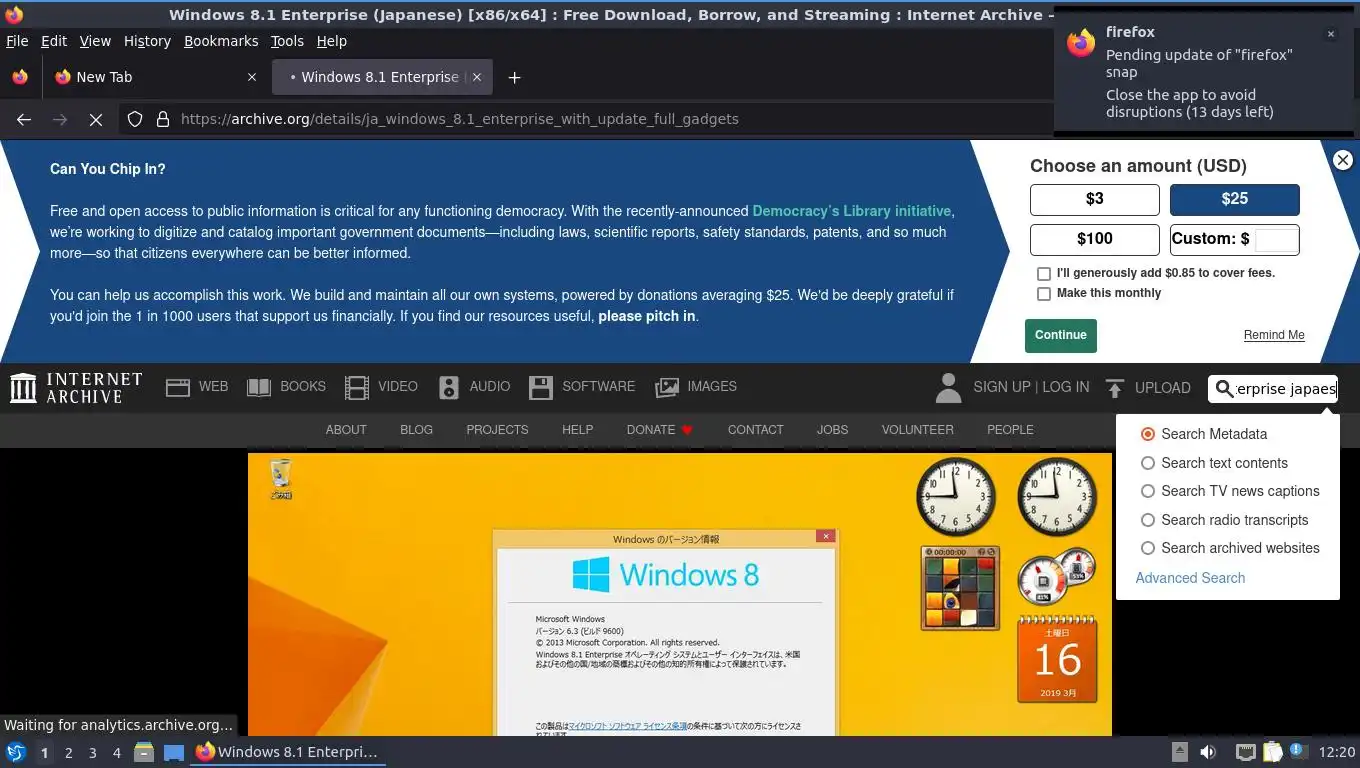Close the Firefox snap notification
Image resolution: width=1360 pixels, height=768 pixels.
[x=1330, y=34]
